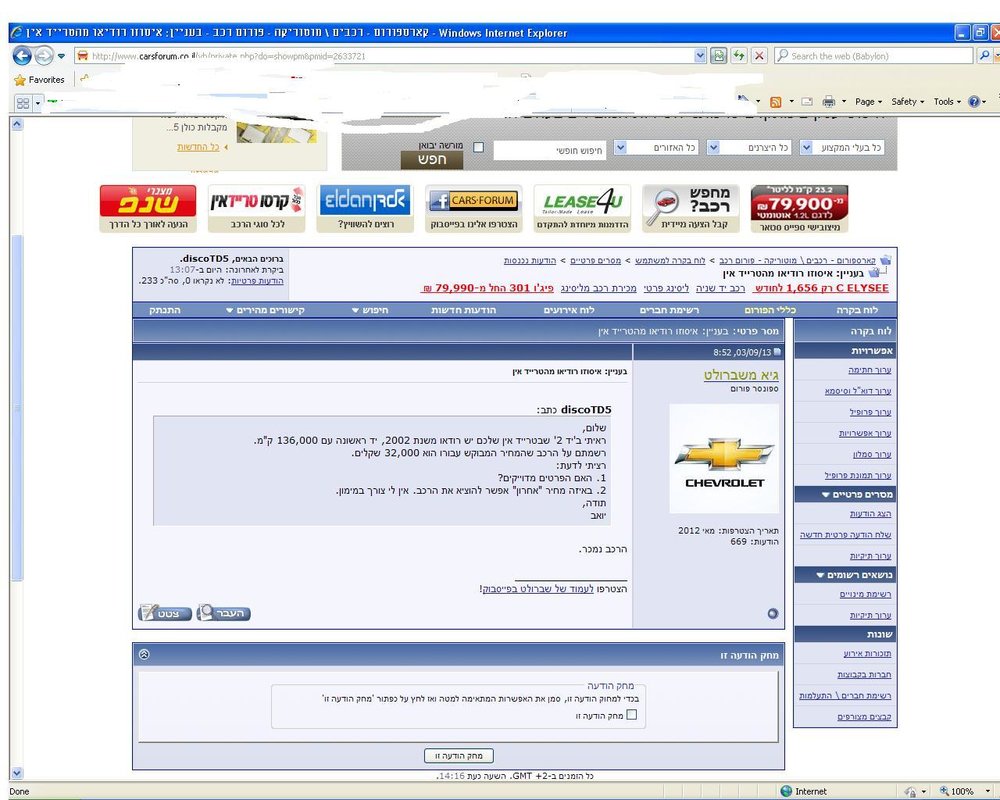The height and width of the screenshot is (800, 1000).
Task: Click the Quick Tabs grid icon
Action: click(23, 103)
